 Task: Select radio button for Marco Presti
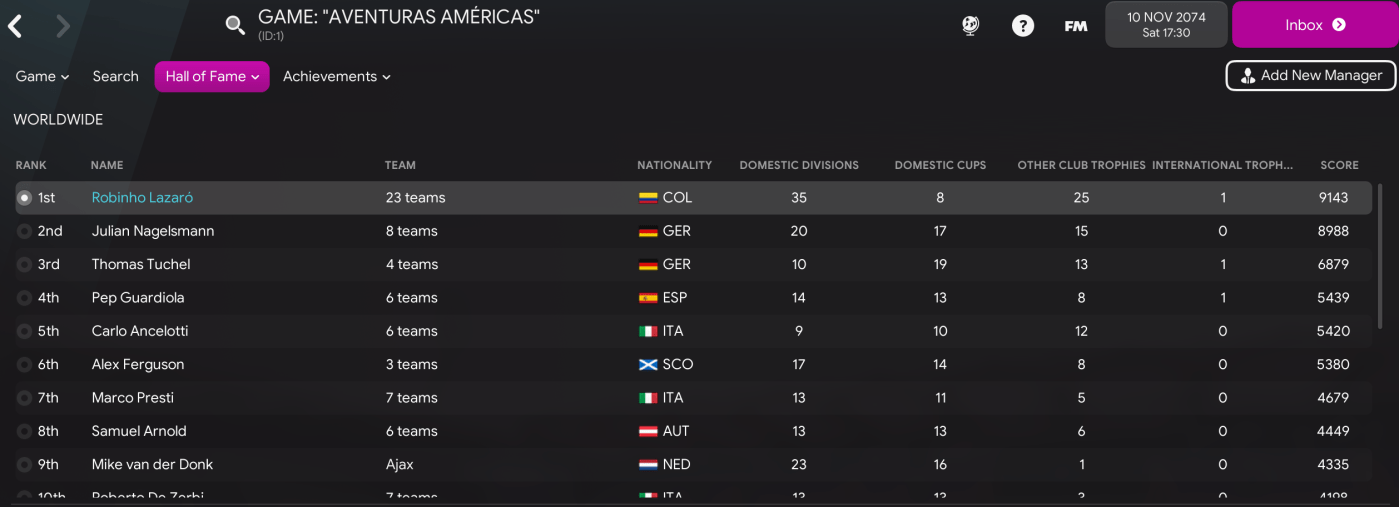25,398
